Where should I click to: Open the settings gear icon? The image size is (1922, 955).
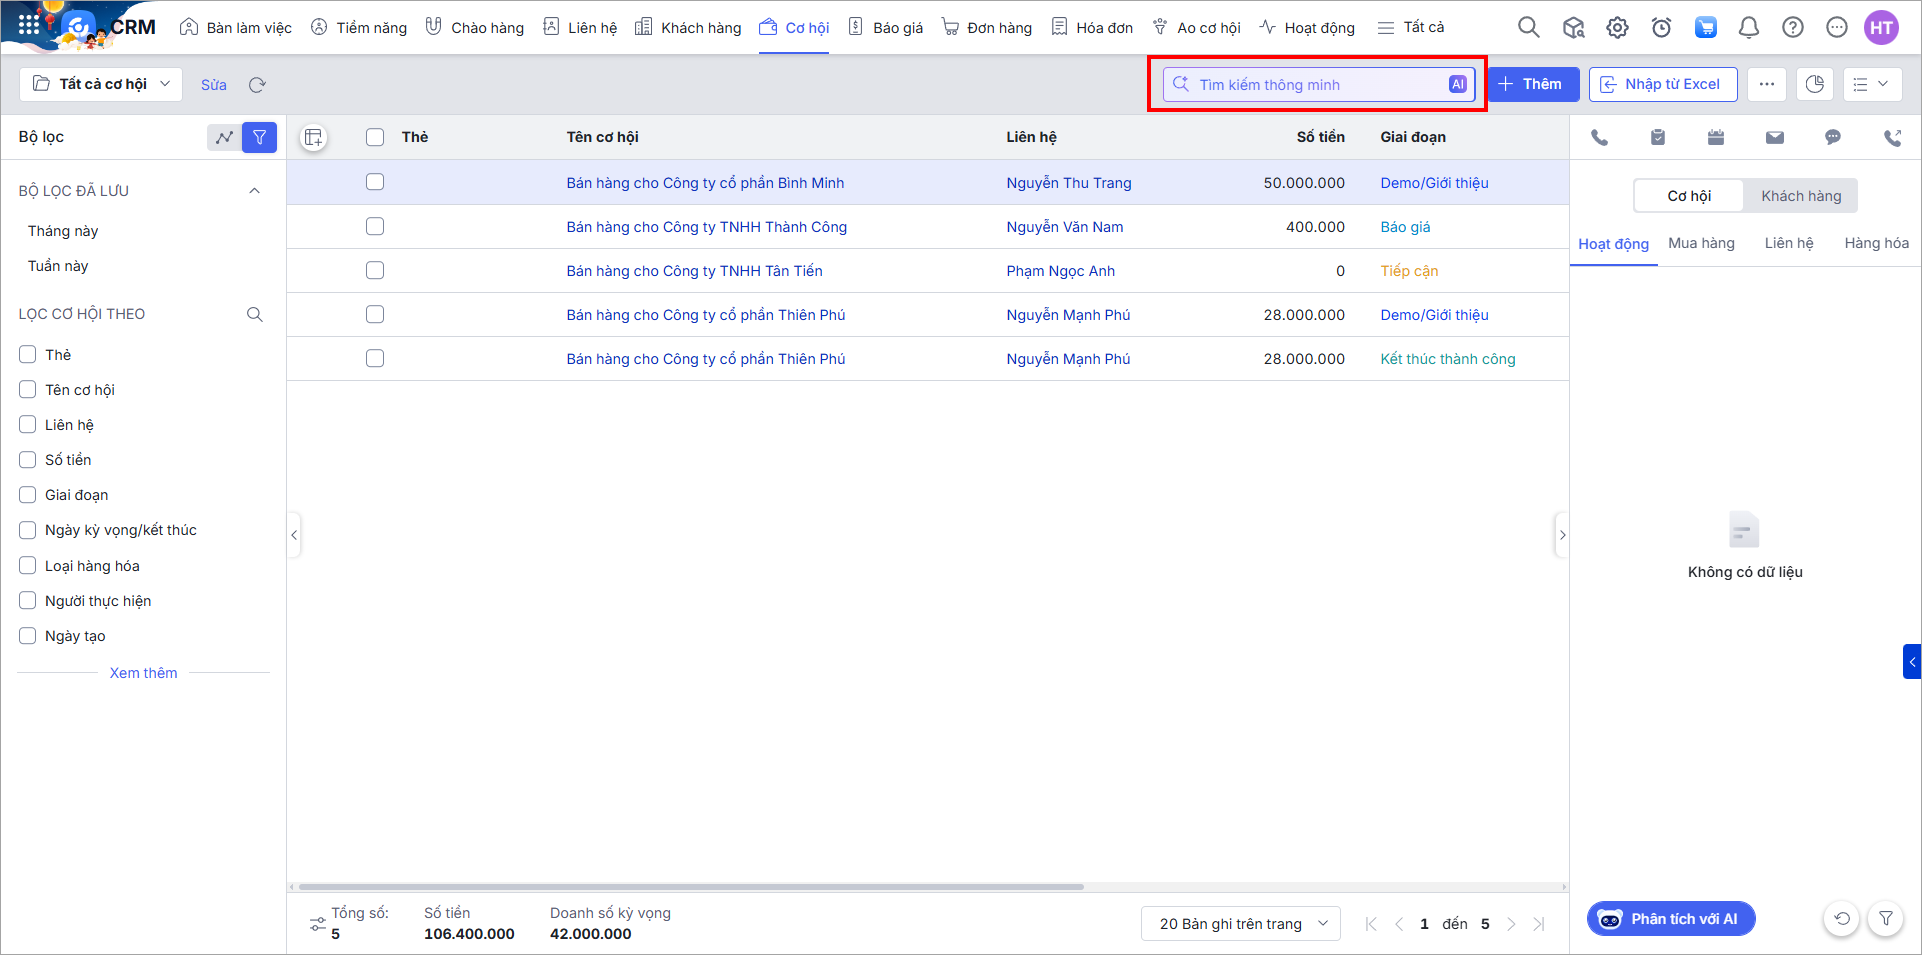click(x=1617, y=28)
